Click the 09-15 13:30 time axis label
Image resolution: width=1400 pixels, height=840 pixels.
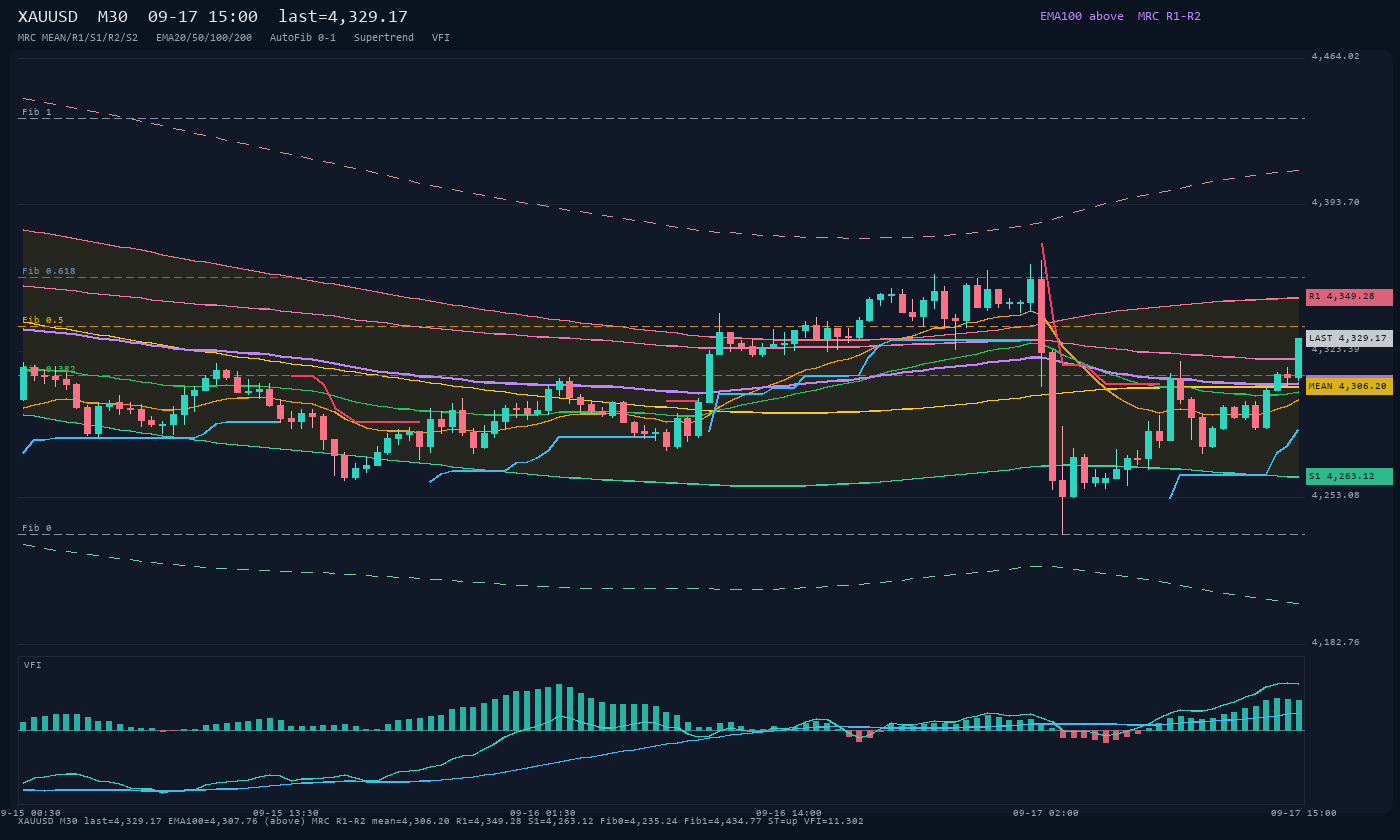(286, 813)
